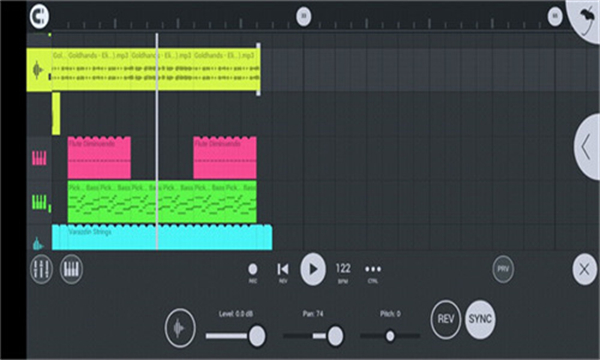Click the first timeline bar marker circle
Viewport: 600px width, 360px height.
coord(303,16)
